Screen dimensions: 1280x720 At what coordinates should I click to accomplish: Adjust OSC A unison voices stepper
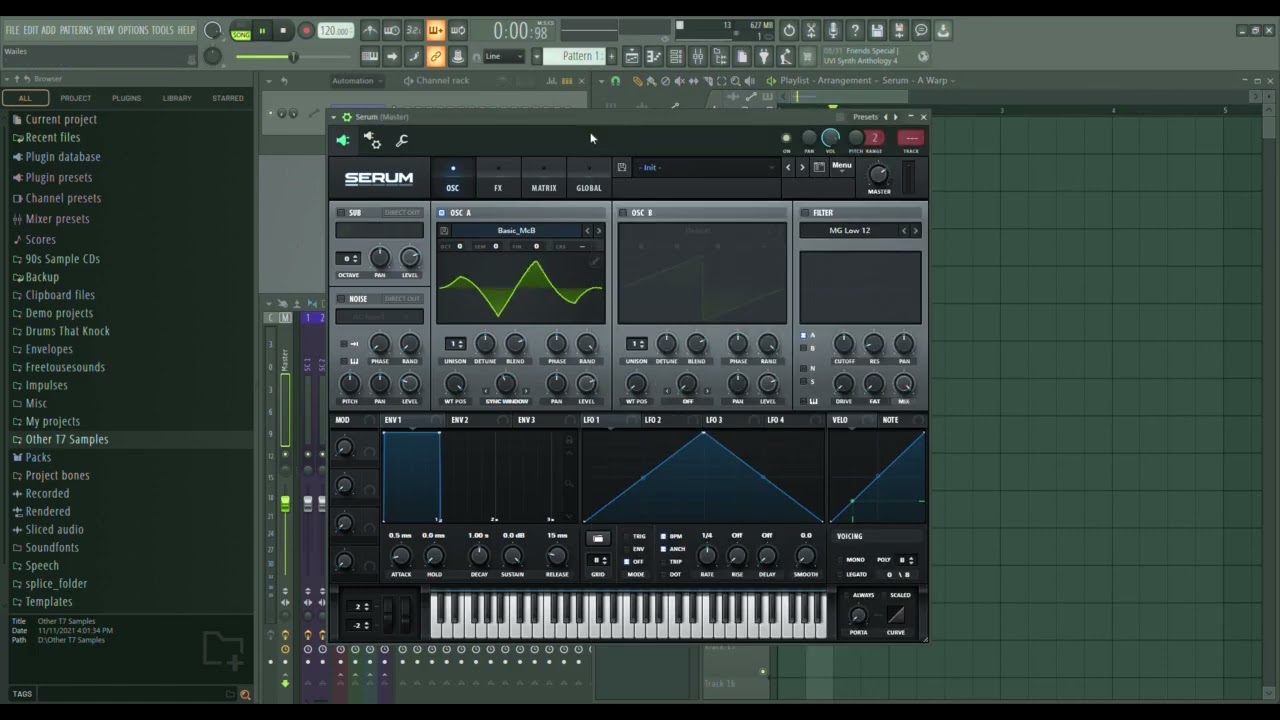pyautogui.click(x=455, y=344)
